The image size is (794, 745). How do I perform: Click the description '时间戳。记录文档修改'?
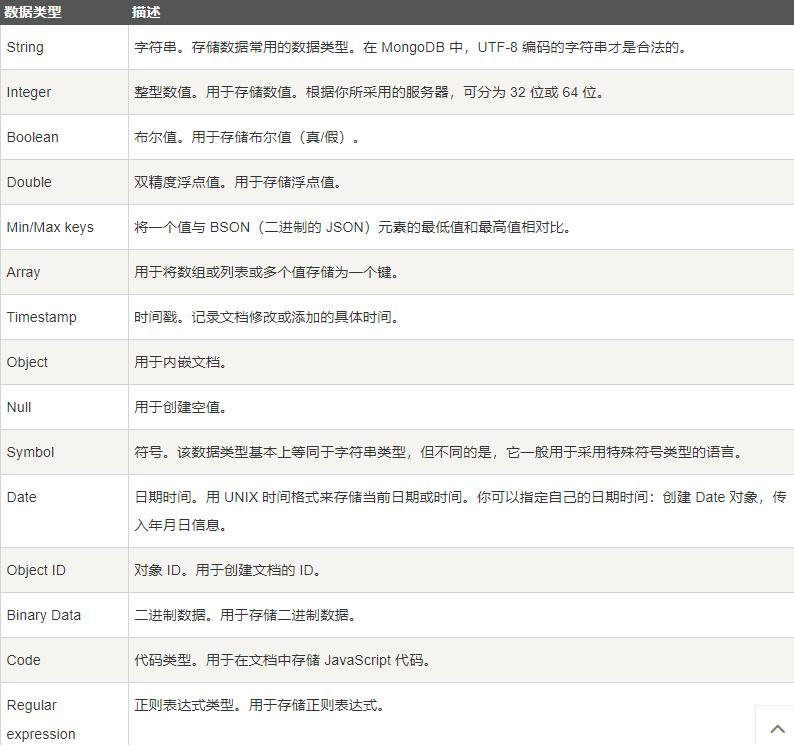266,318
